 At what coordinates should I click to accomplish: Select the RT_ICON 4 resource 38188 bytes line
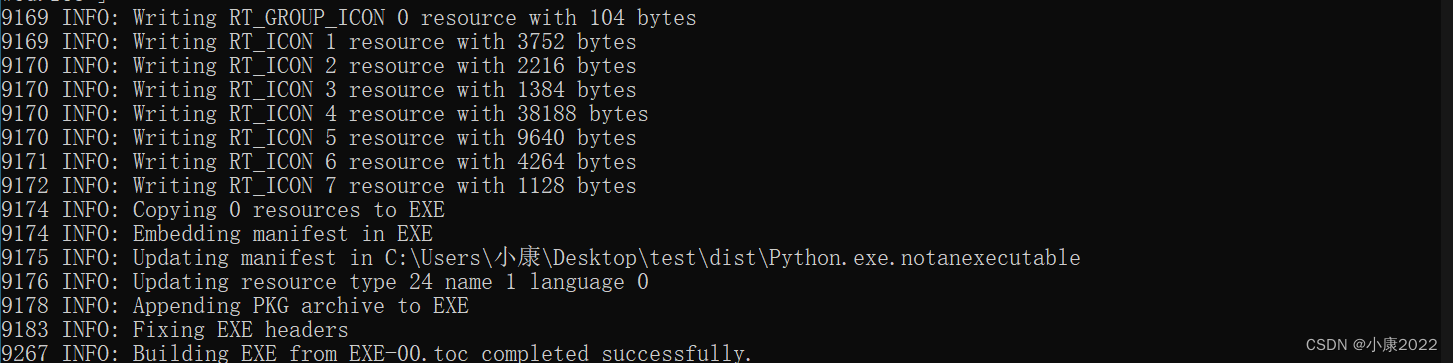click(x=324, y=114)
